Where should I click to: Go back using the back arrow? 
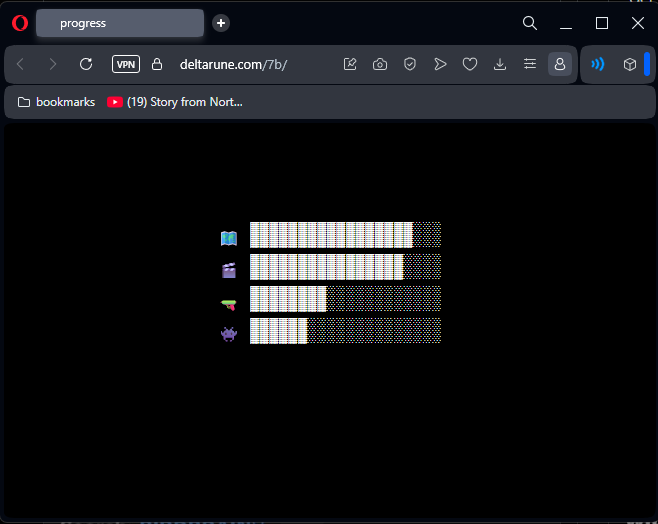pyautogui.click(x=20, y=64)
